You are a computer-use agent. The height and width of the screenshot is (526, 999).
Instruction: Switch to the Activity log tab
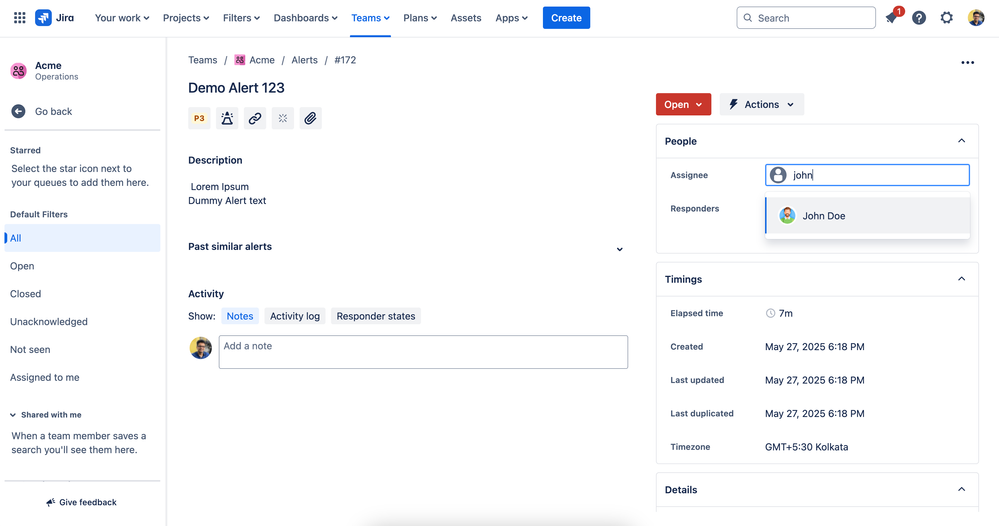[295, 316]
